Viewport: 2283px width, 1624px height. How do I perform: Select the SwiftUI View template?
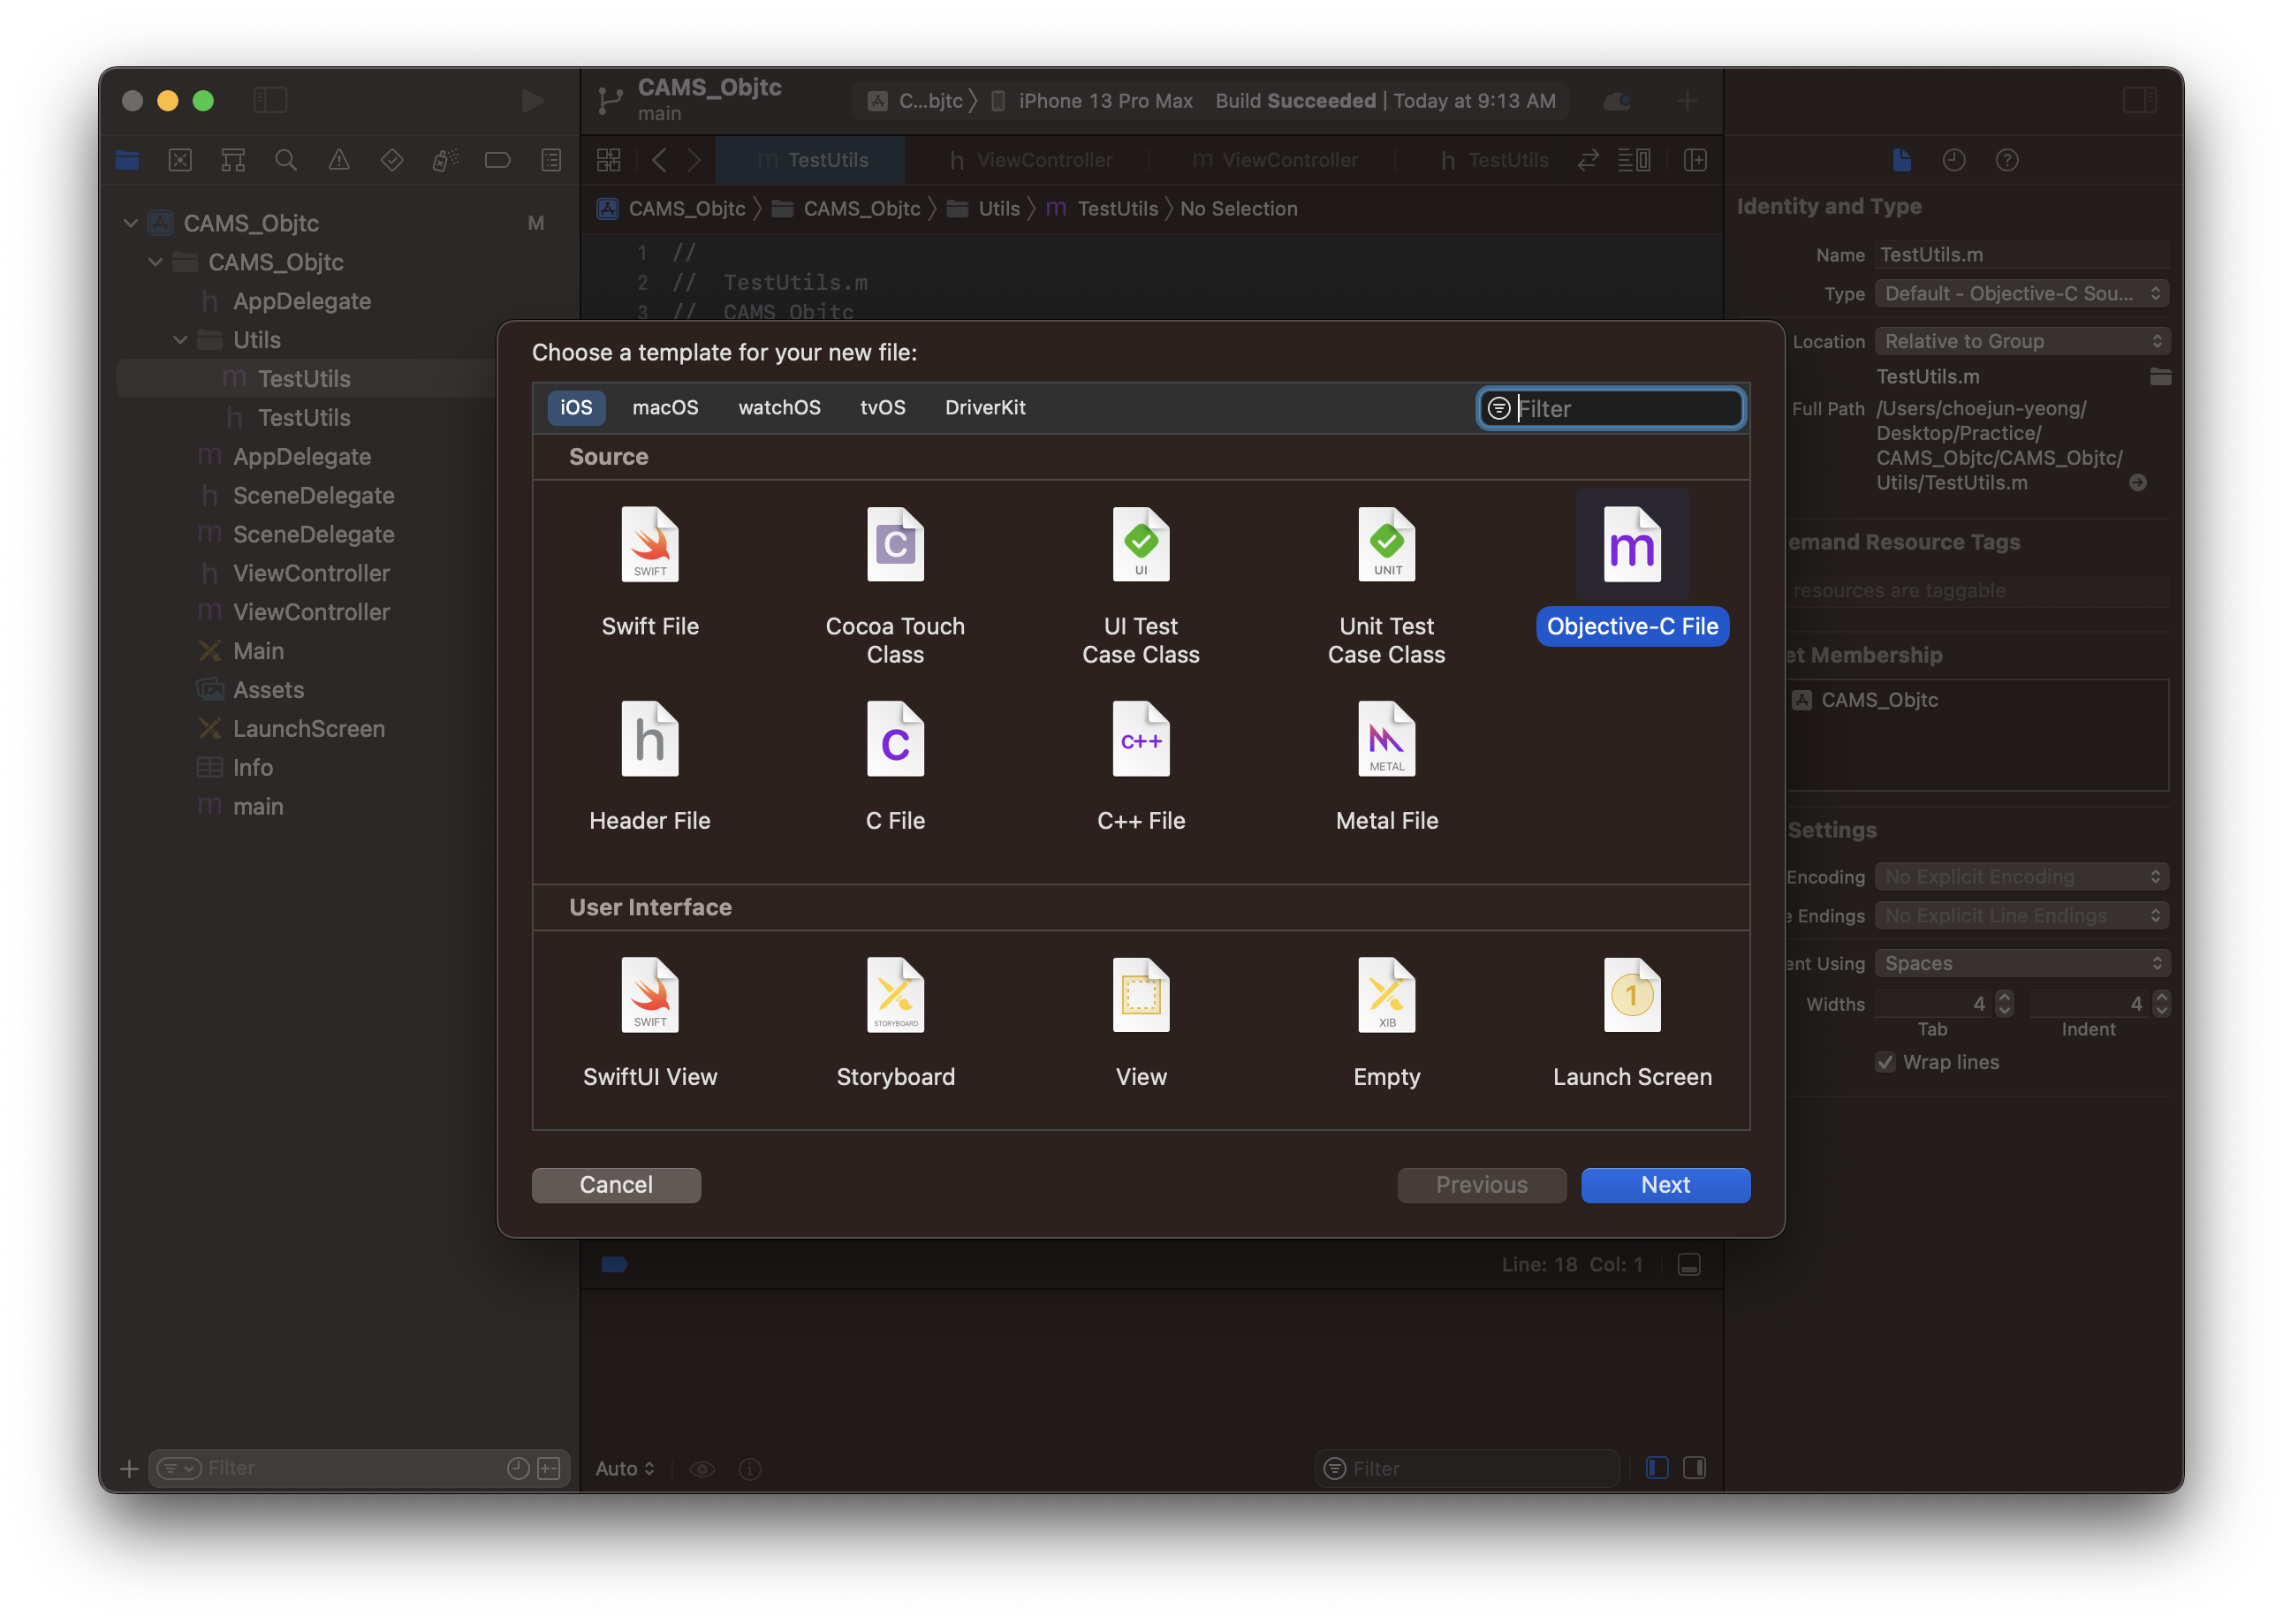click(x=650, y=996)
